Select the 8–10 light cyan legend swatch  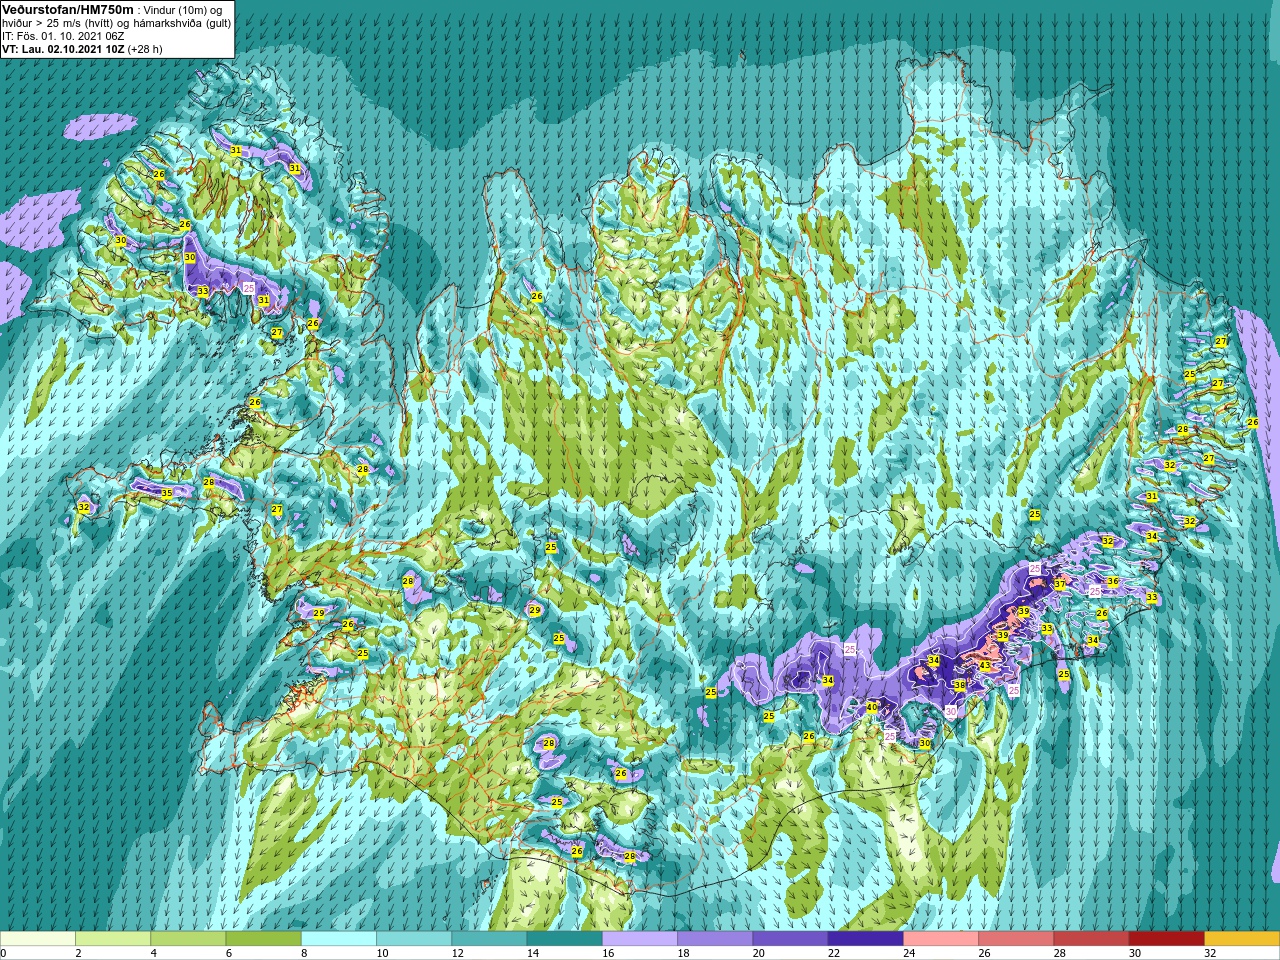(339, 939)
